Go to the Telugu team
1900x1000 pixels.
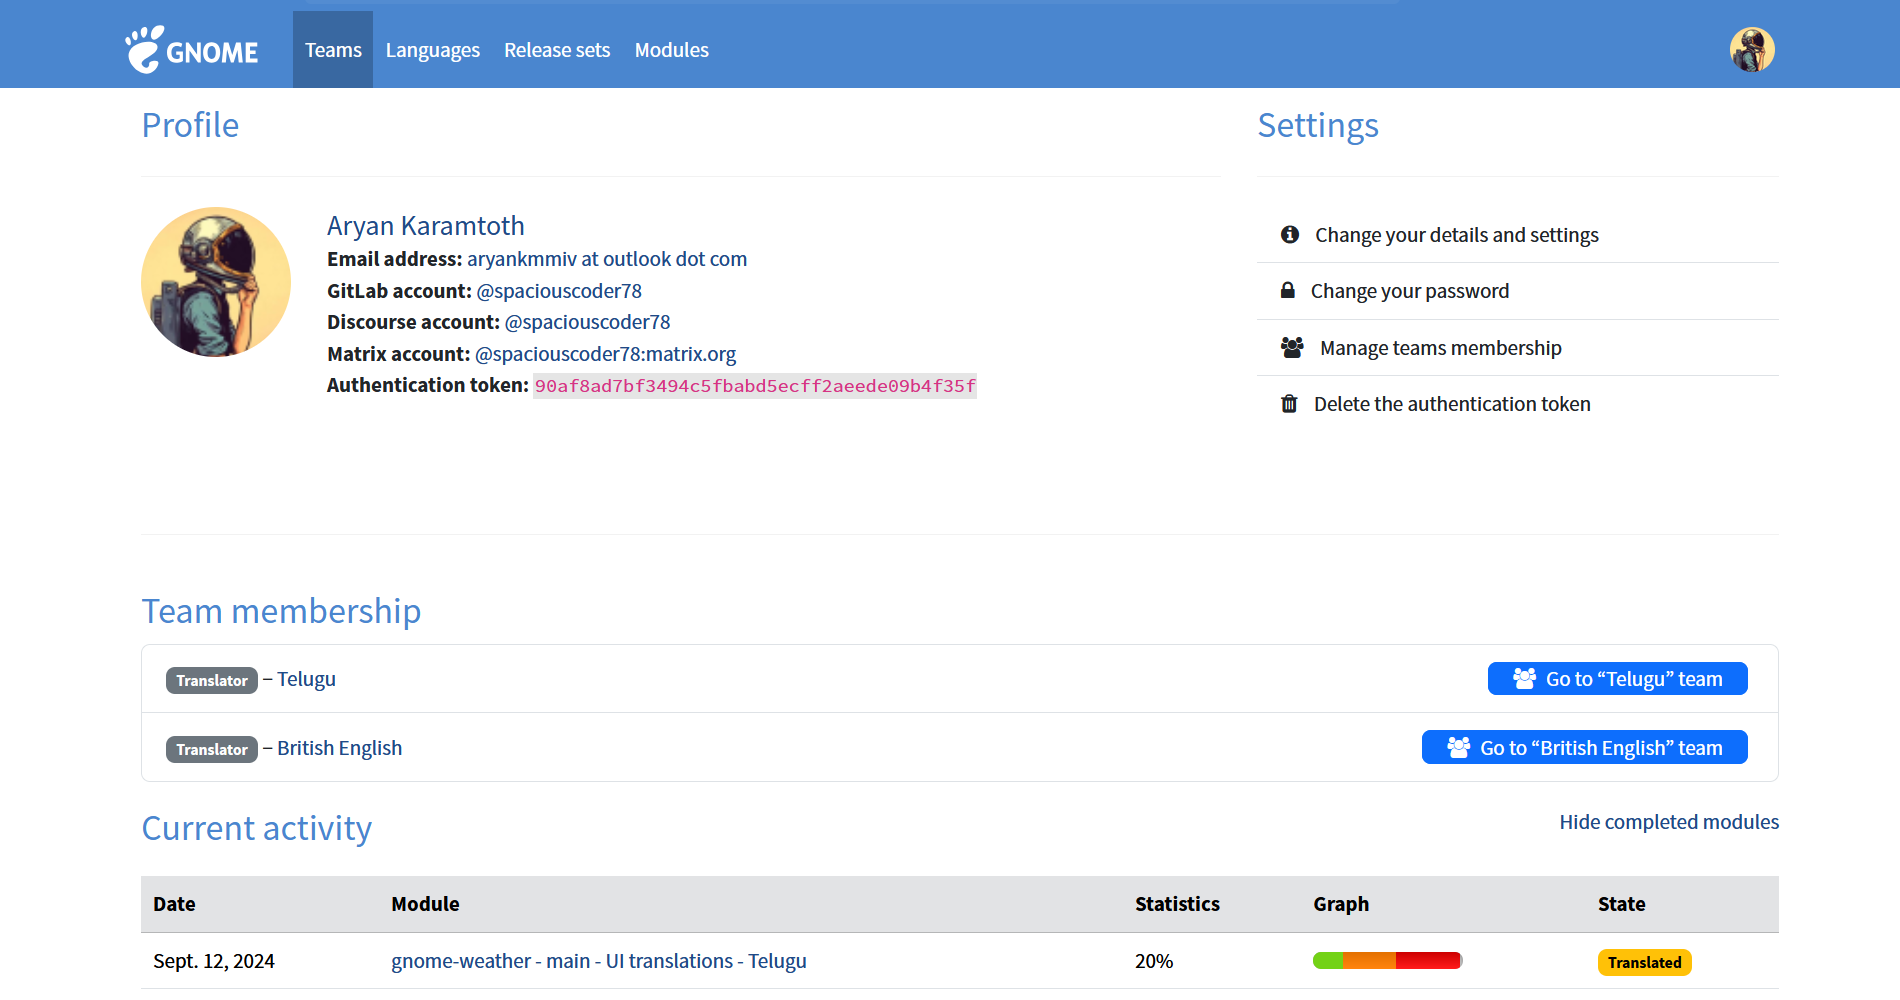[x=1618, y=678]
